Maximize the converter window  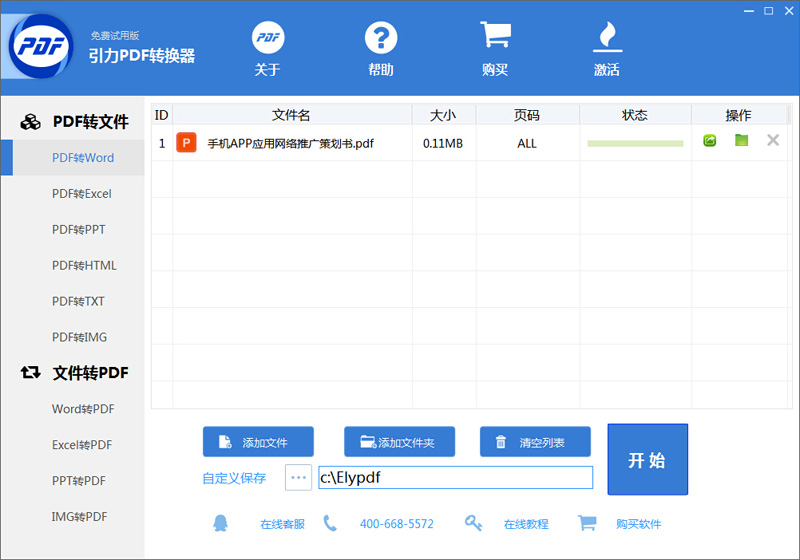coord(768,11)
